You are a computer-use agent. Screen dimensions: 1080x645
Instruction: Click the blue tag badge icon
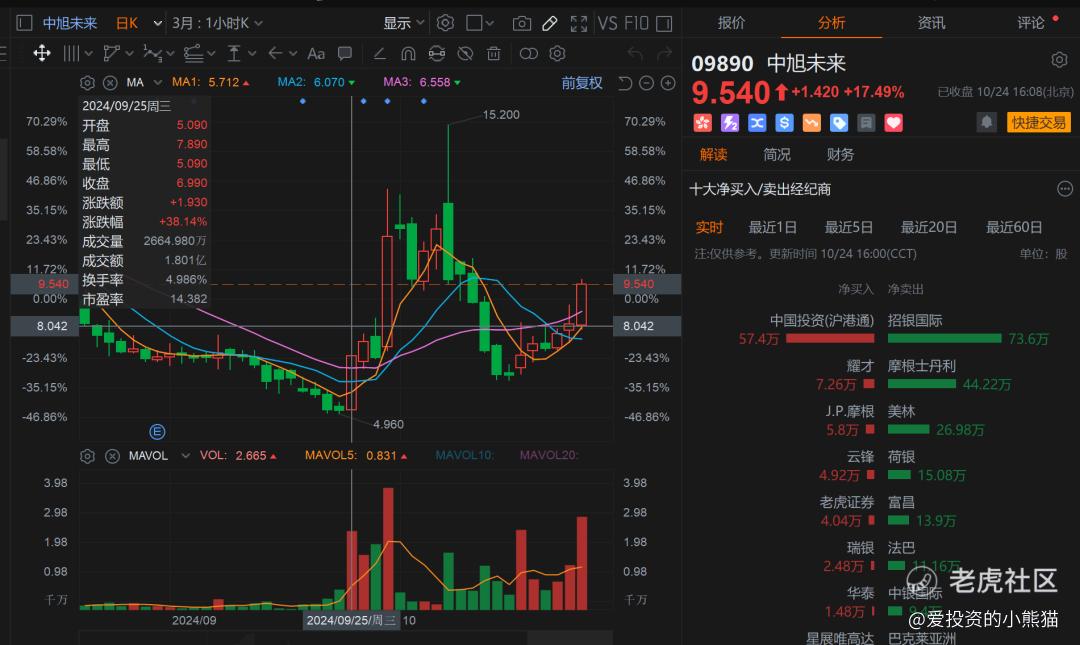point(838,123)
